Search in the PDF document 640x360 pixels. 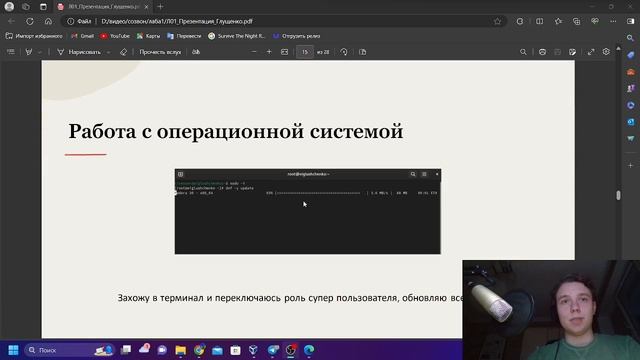coord(523,52)
